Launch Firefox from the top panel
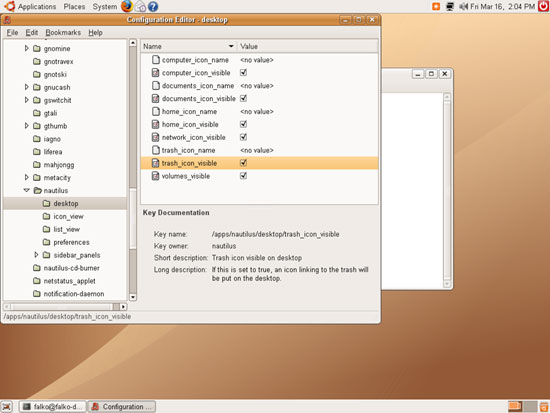The image size is (550, 413). pos(127,6)
